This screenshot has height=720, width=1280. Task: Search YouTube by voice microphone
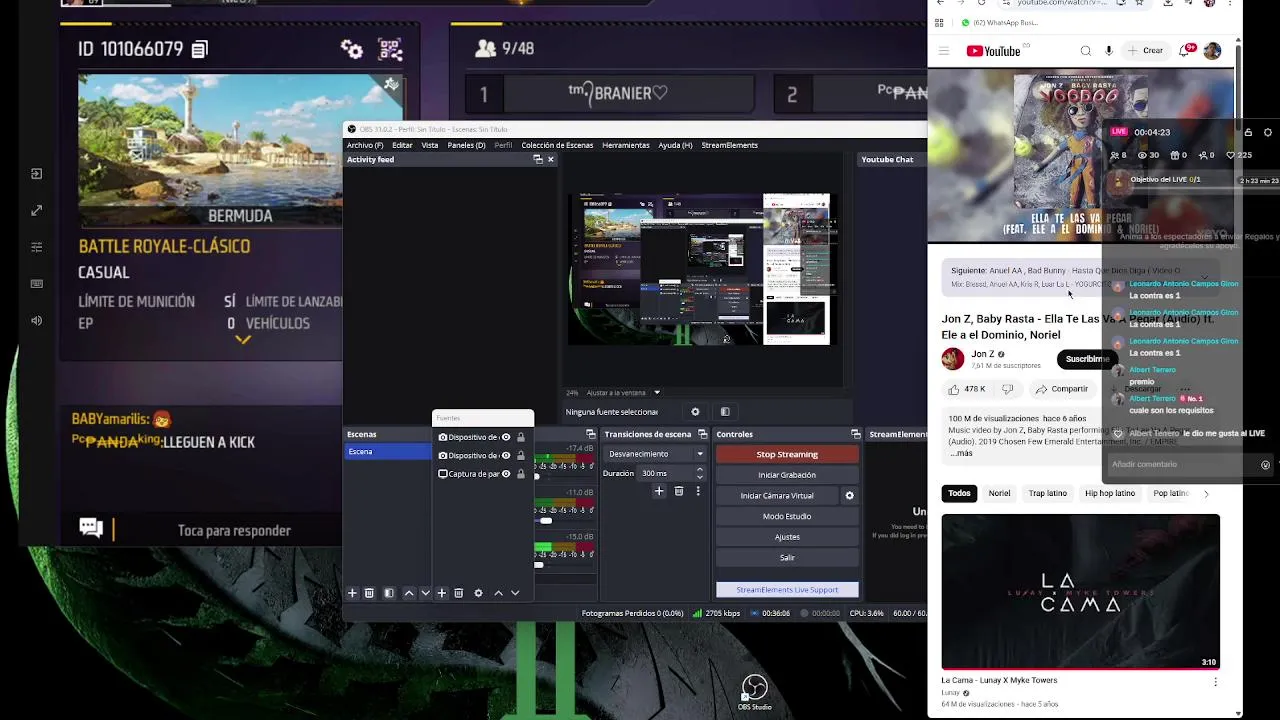1109,51
